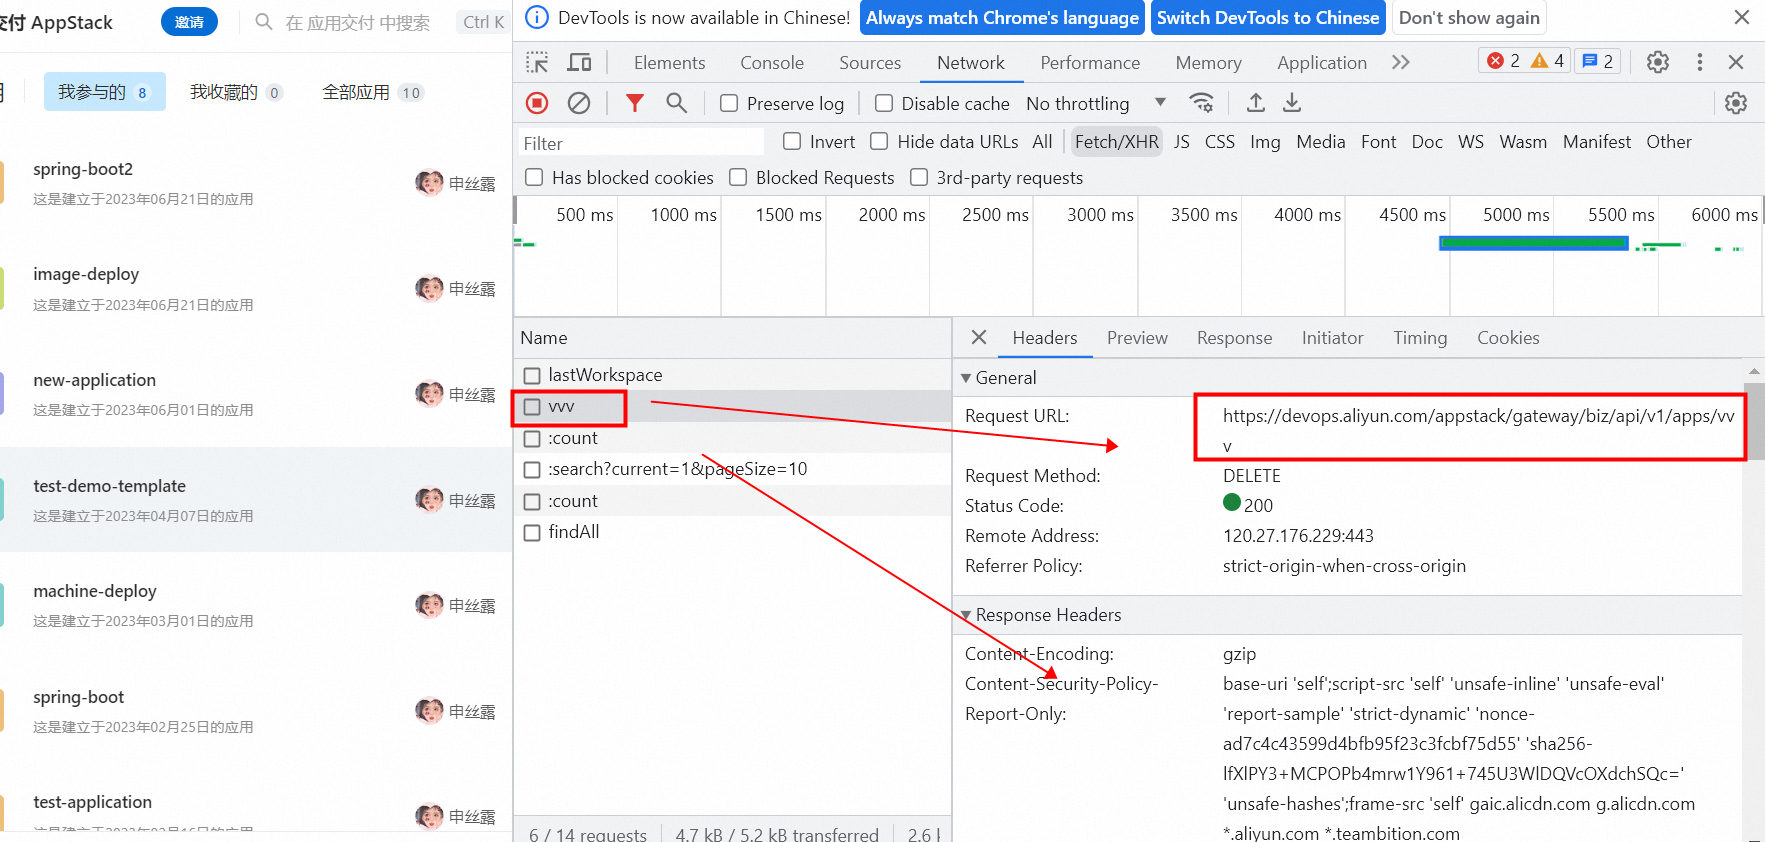This screenshot has width=1765, height=842.
Task: Select the 全部应用 tab
Action: pyautogui.click(x=373, y=92)
